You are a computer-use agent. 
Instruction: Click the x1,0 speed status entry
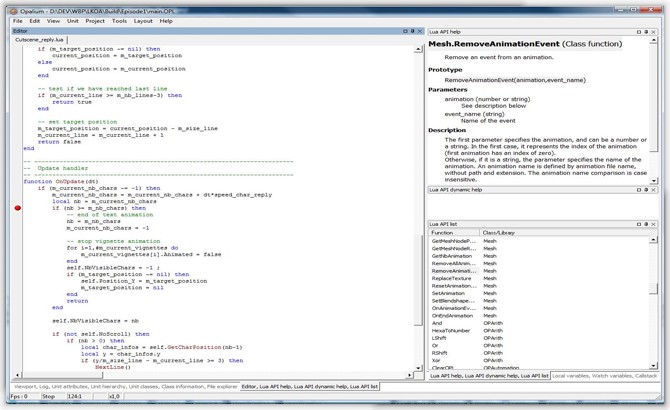tap(114, 397)
